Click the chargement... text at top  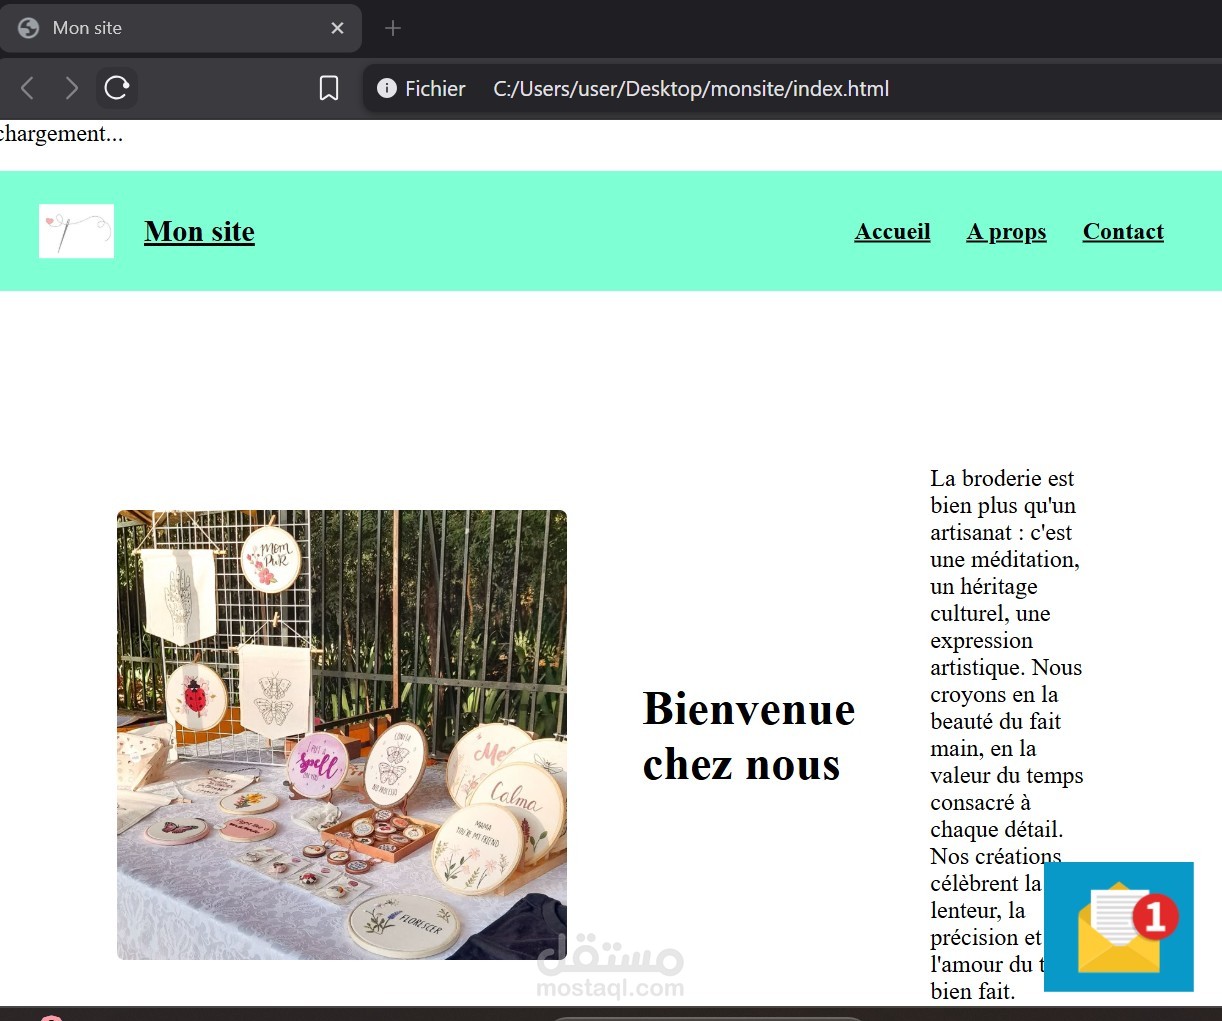pos(61,134)
